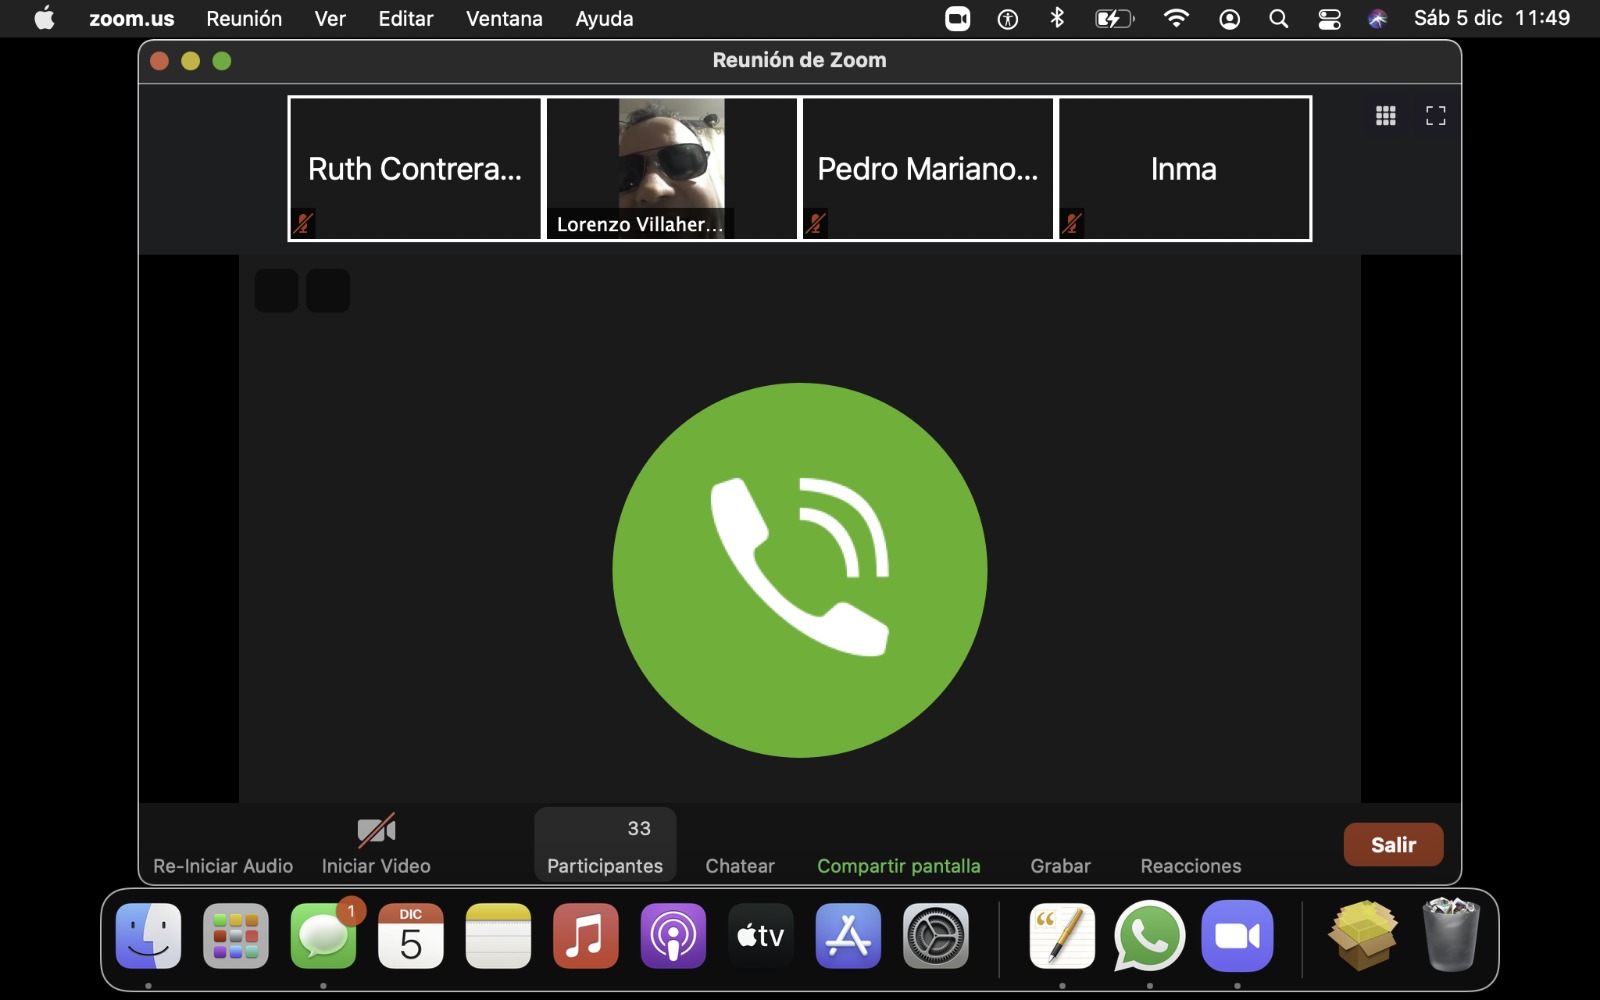Image resolution: width=1600 pixels, height=1000 pixels.
Task: Click the user account icon in menu bar
Action: [1229, 18]
